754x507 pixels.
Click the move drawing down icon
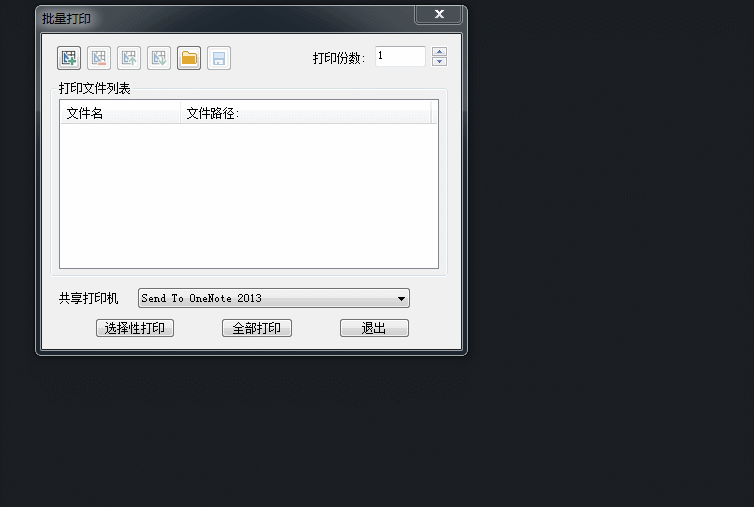pos(159,58)
